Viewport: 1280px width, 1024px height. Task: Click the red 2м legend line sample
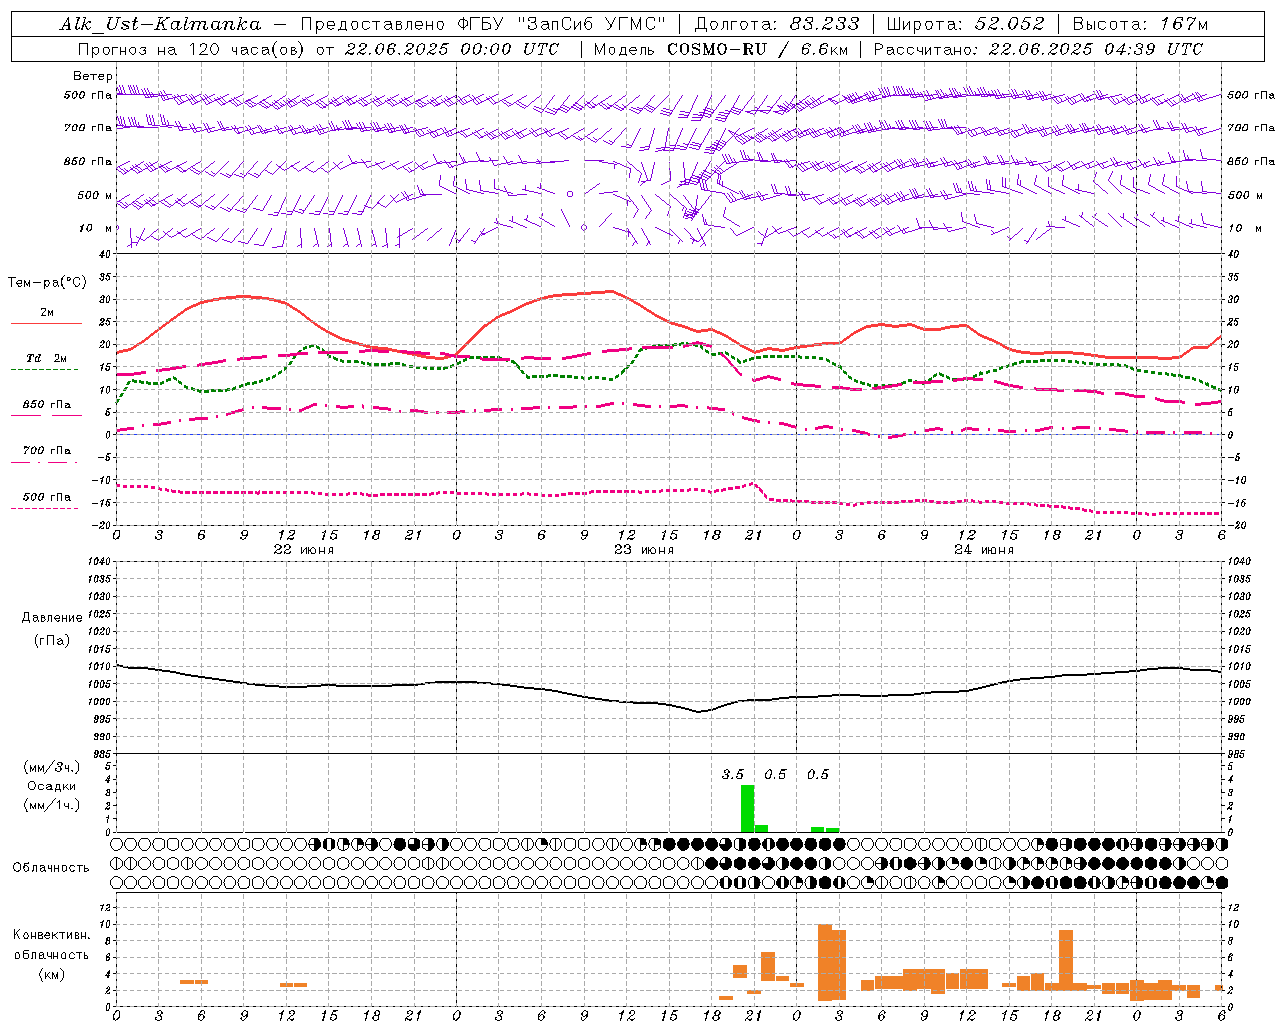click(x=46, y=323)
